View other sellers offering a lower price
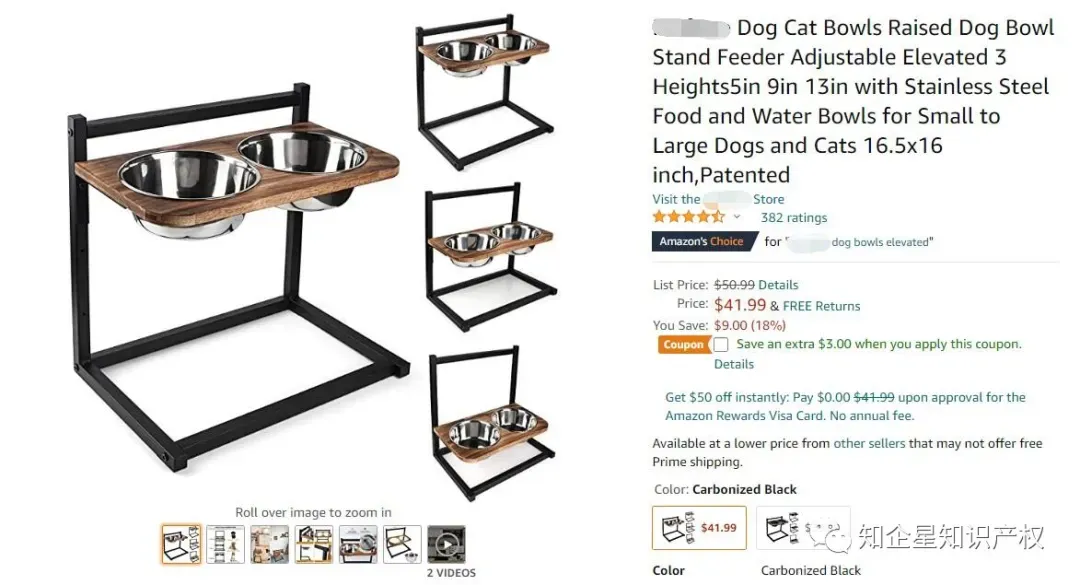Image resolution: width=1080 pixels, height=585 pixels. [x=869, y=443]
